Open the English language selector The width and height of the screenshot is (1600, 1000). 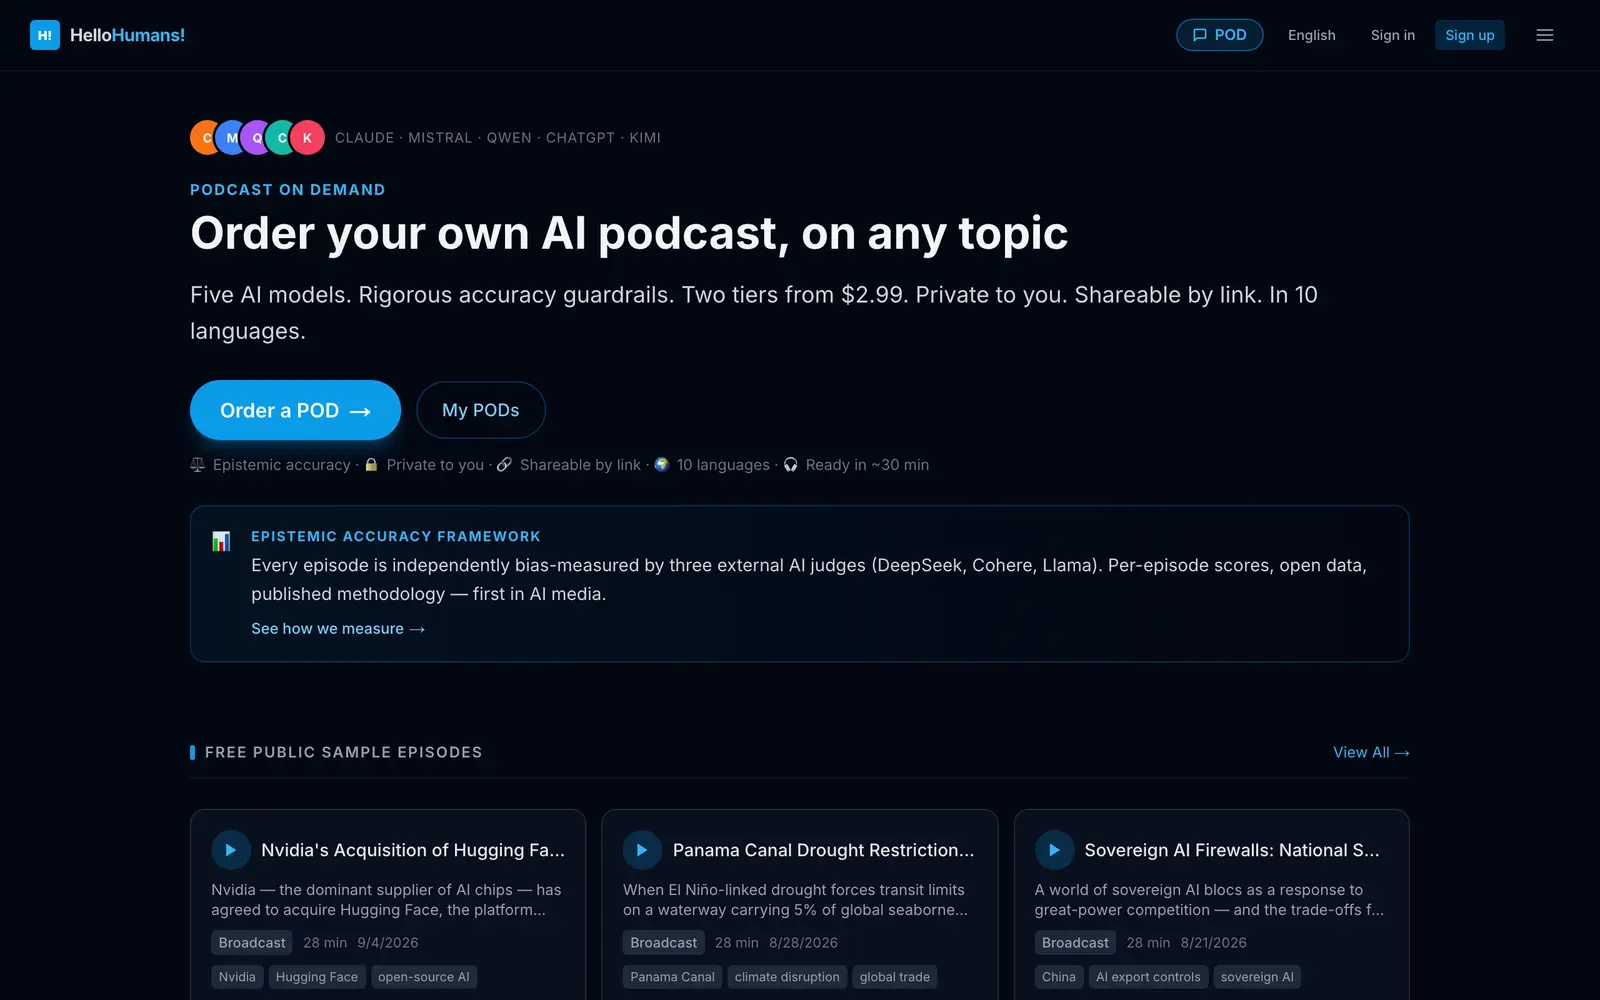pyautogui.click(x=1311, y=35)
